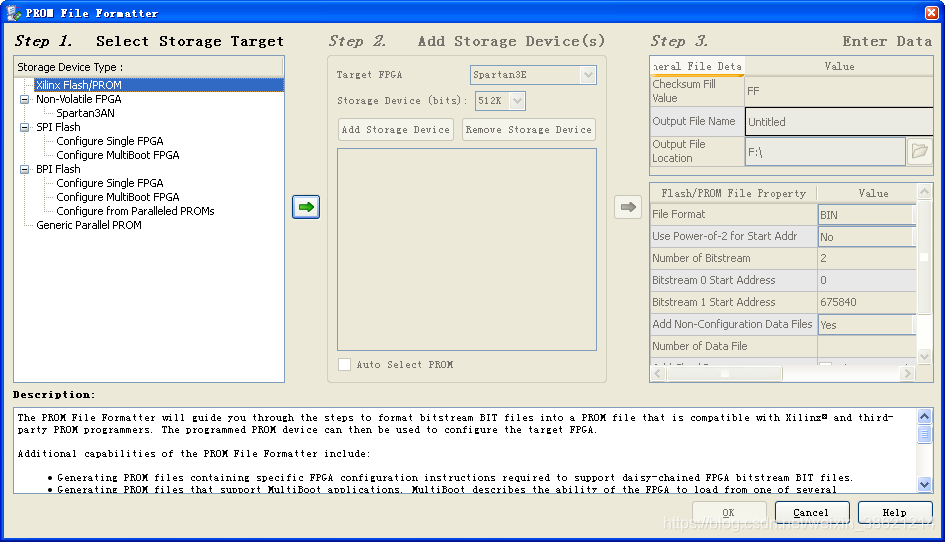The height and width of the screenshot is (542, 945).
Task: Click the Description scroll down arrow
Action: pyautogui.click(x=924, y=484)
